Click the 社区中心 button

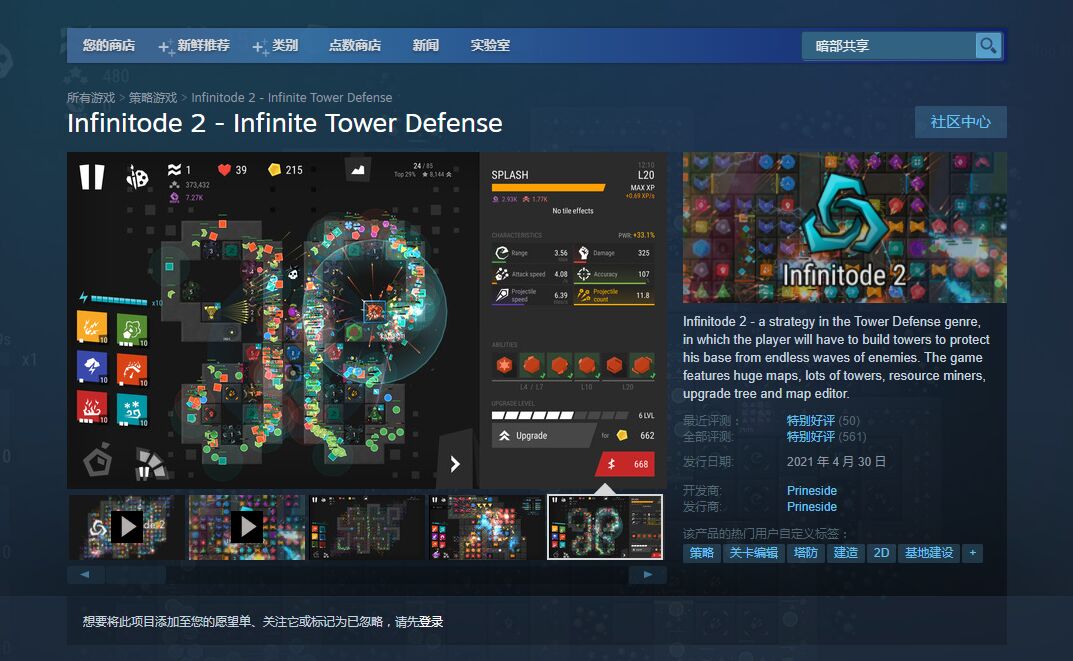[x=959, y=122]
